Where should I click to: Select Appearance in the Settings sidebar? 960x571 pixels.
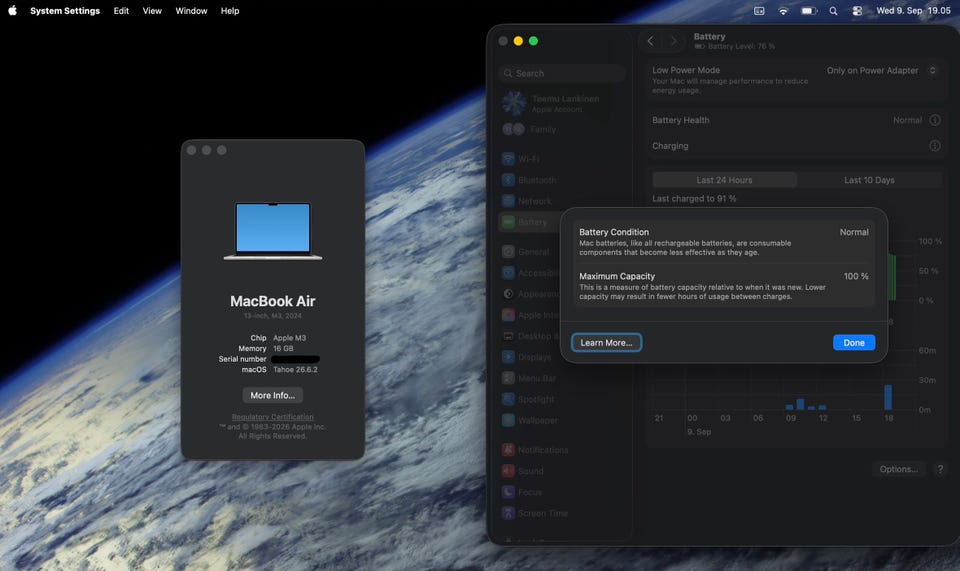click(x=530, y=294)
